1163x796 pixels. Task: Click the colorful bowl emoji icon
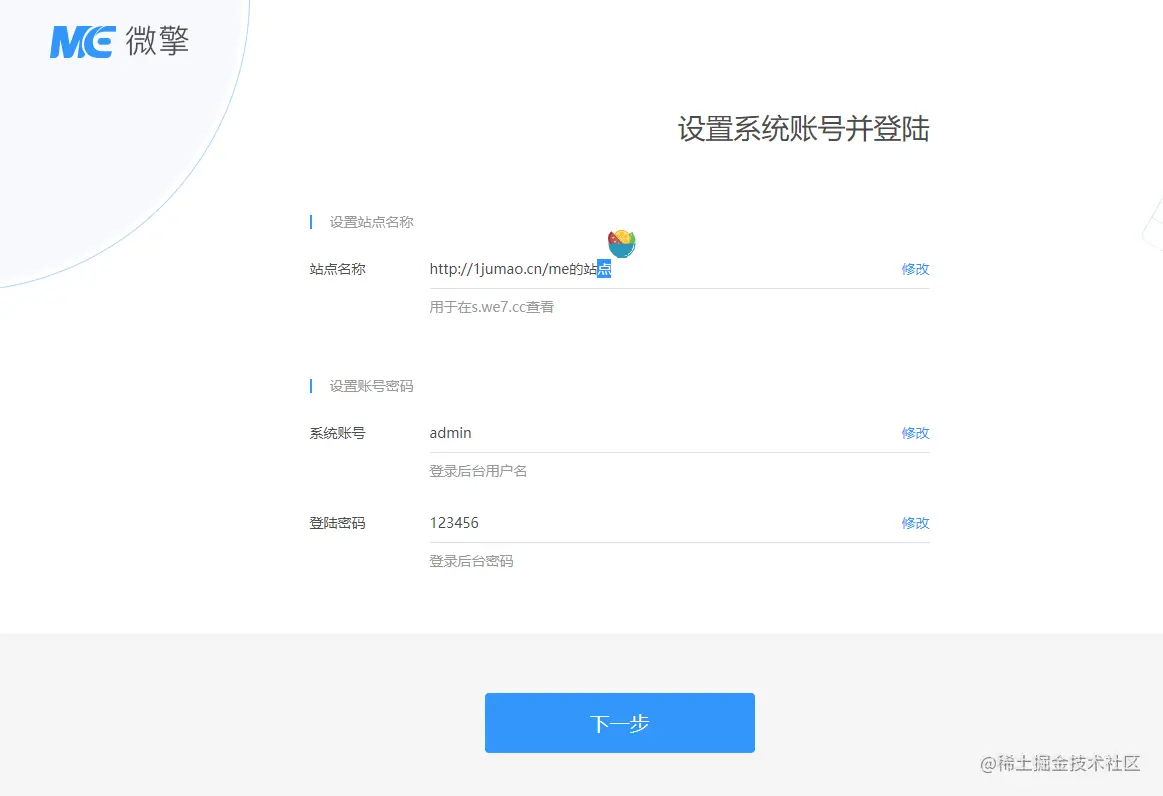click(x=622, y=243)
